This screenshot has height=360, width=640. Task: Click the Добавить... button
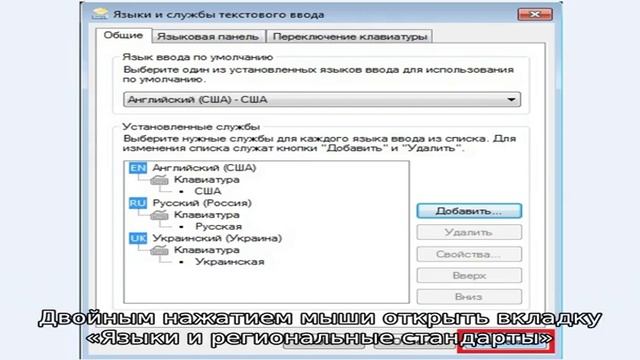[469, 211]
